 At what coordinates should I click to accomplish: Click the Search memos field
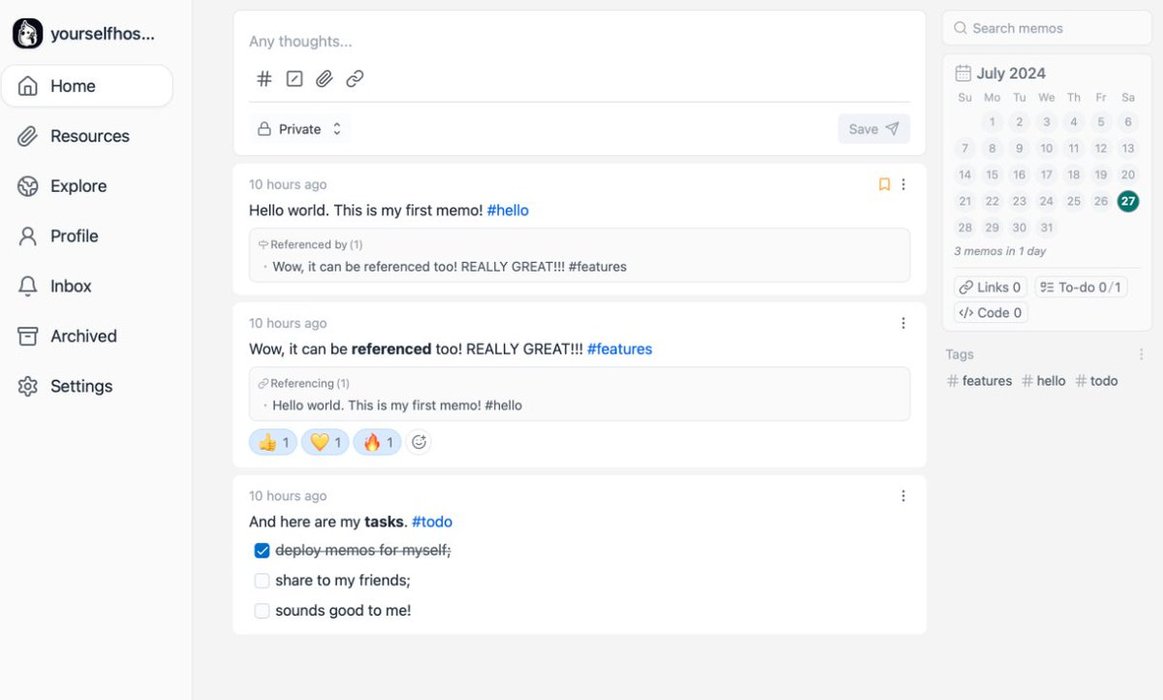[1047, 28]
